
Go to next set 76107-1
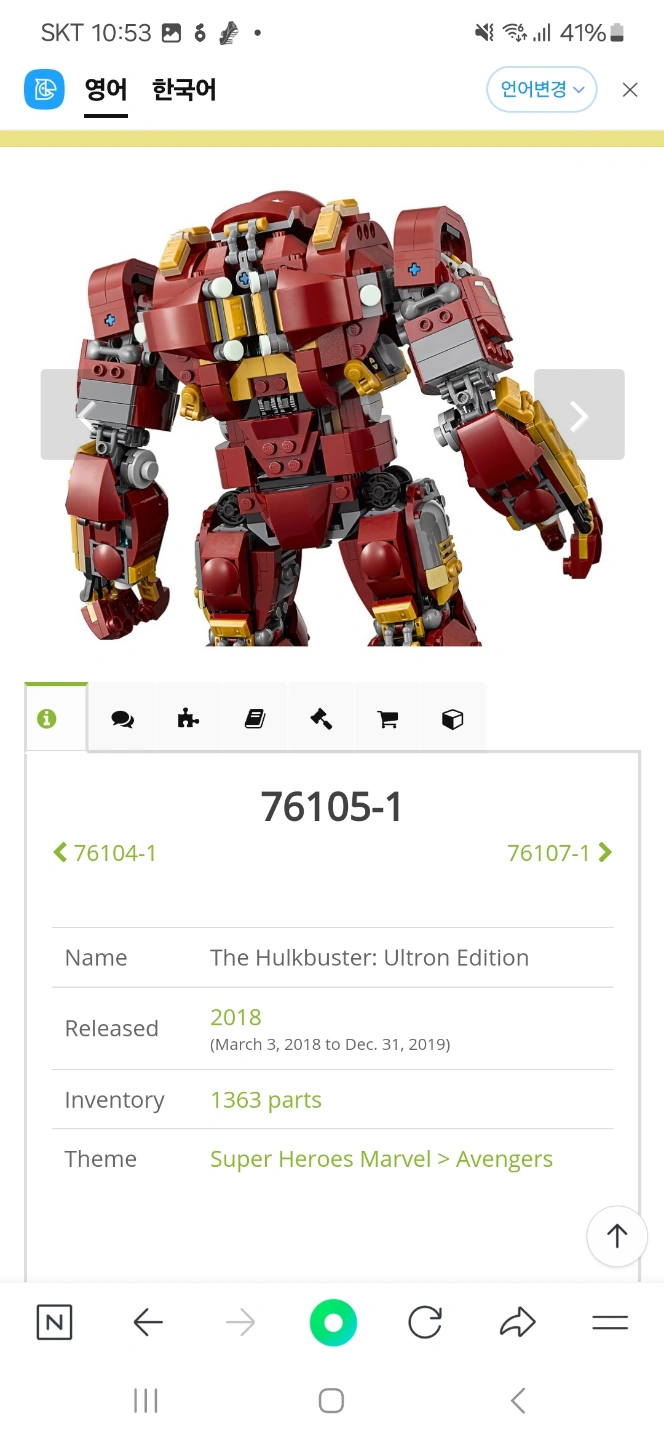[560, 853]
